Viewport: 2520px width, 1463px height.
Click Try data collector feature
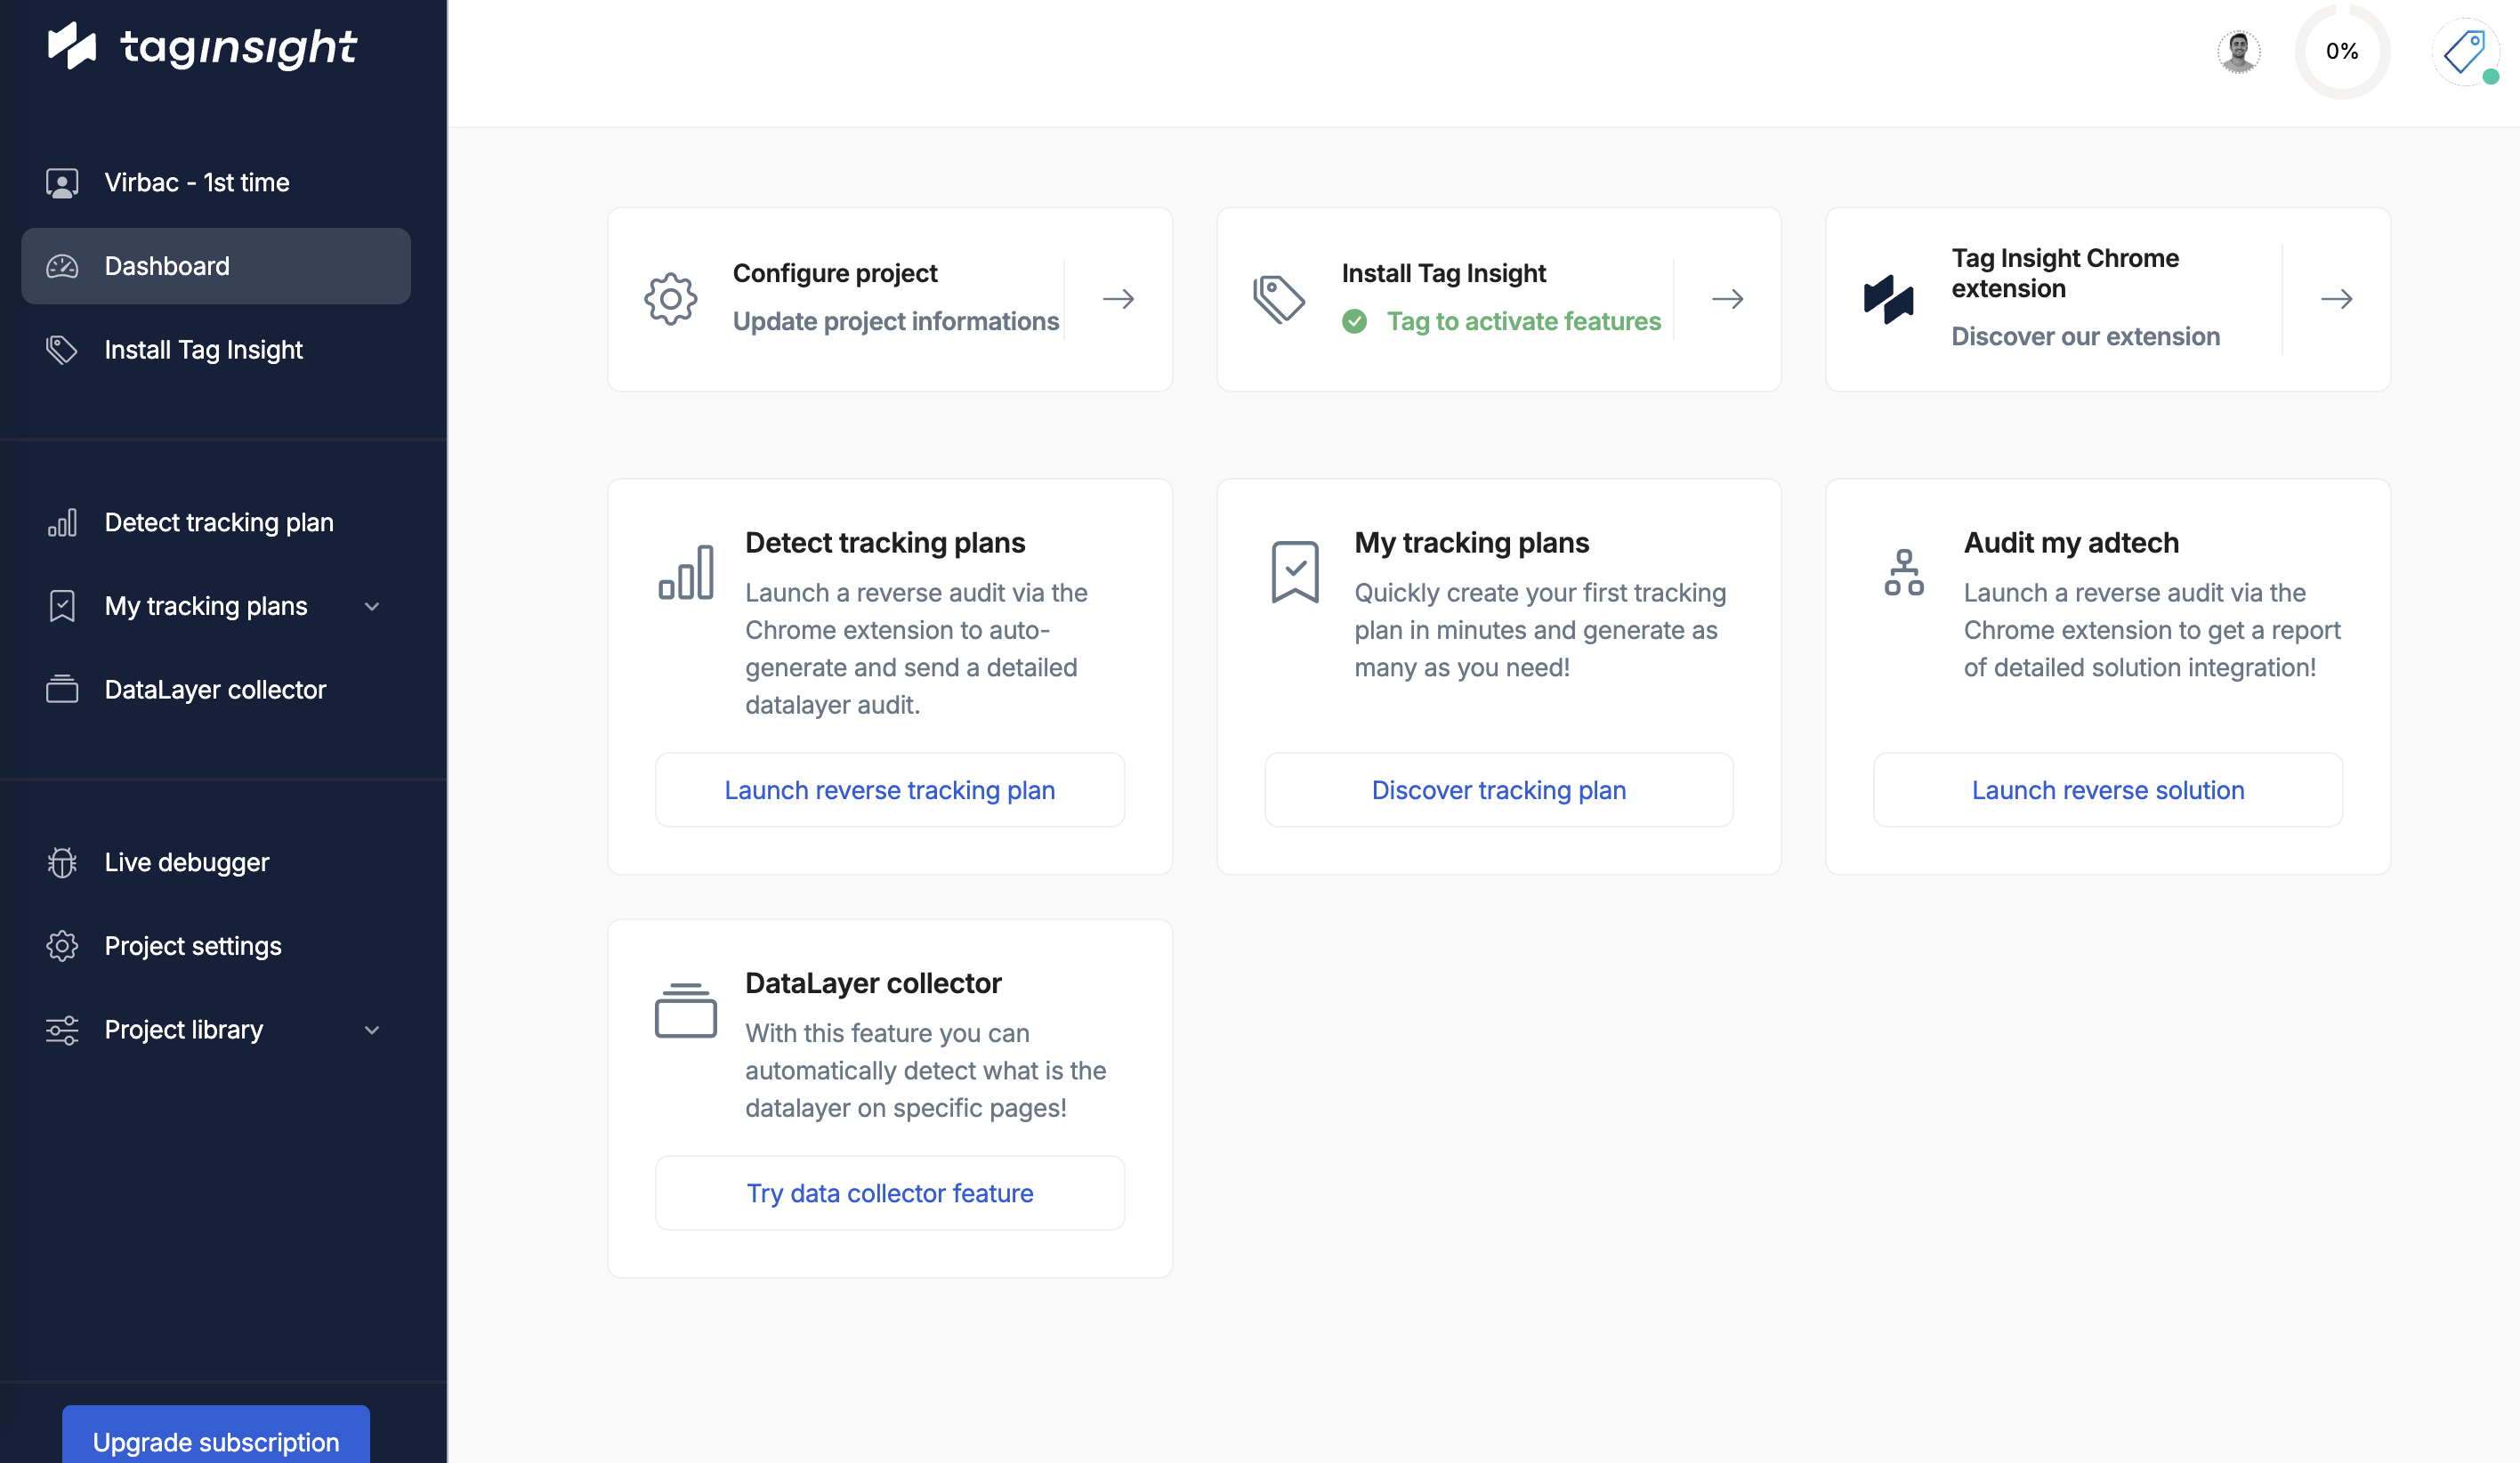tap(889, 1192)
